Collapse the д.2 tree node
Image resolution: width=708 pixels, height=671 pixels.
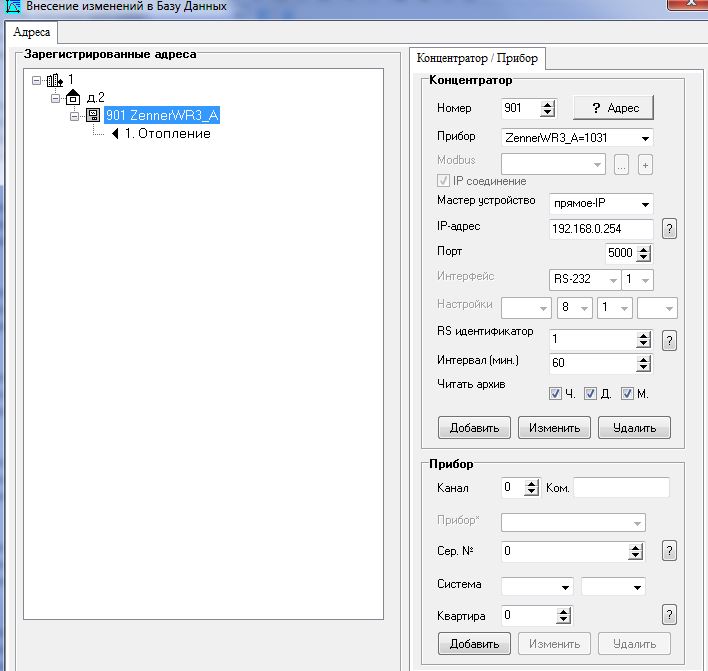(x=56, y=98)
